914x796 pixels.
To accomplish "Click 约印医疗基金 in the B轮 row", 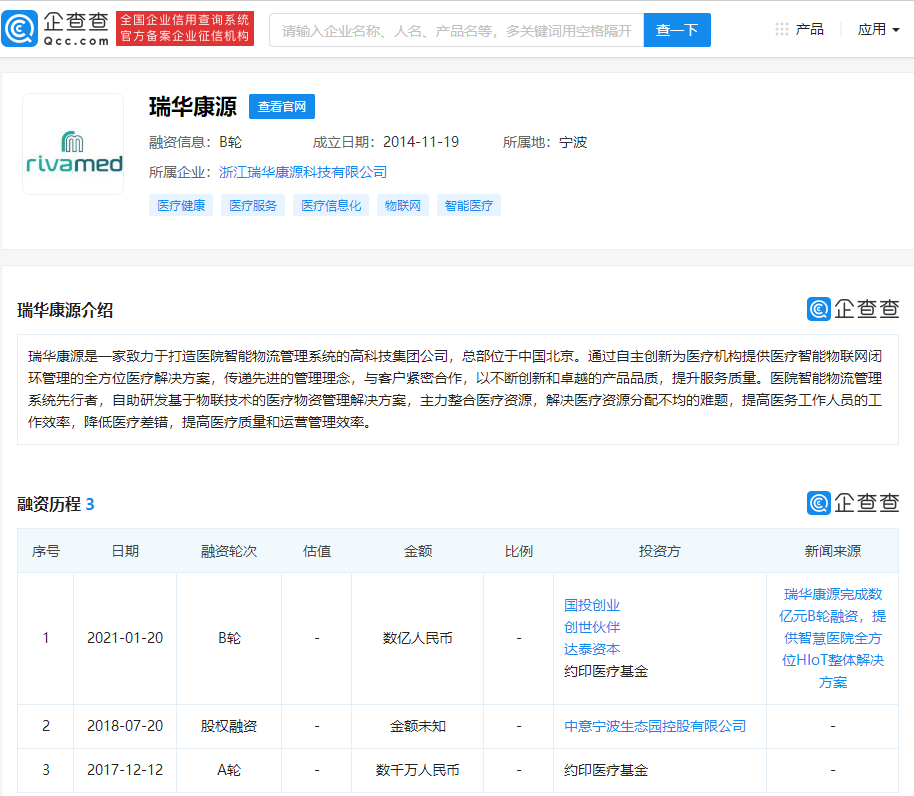I will tap(606, 672).
